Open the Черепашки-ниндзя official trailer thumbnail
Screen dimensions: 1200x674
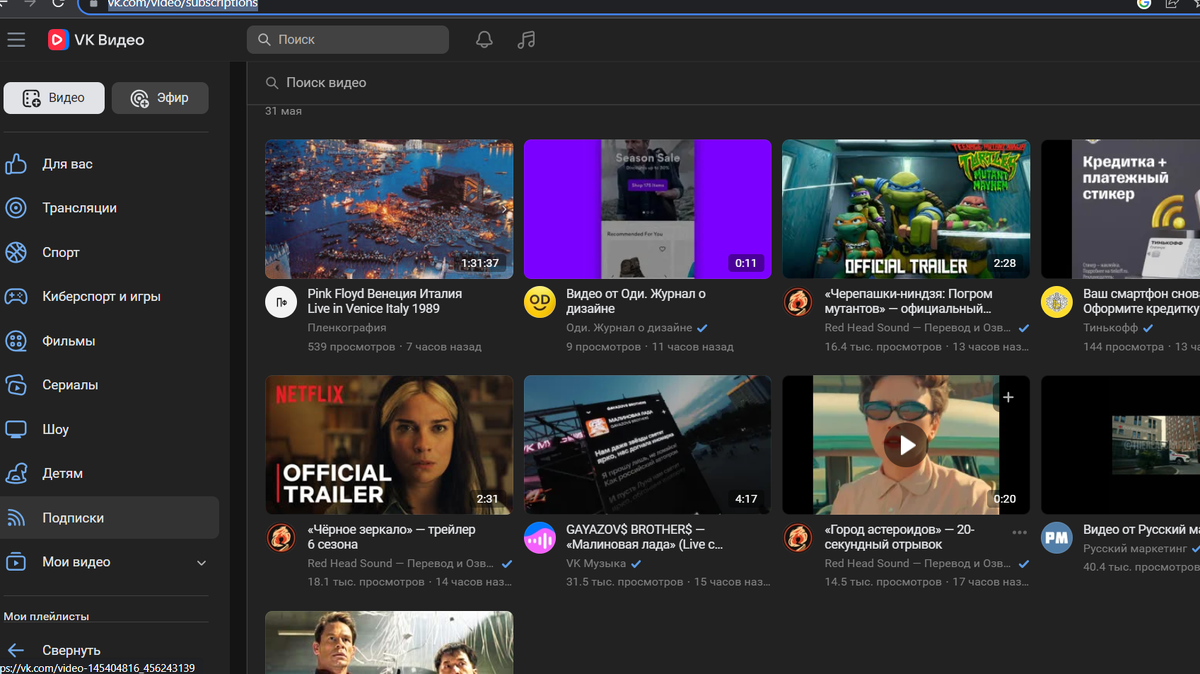point(905,209)
